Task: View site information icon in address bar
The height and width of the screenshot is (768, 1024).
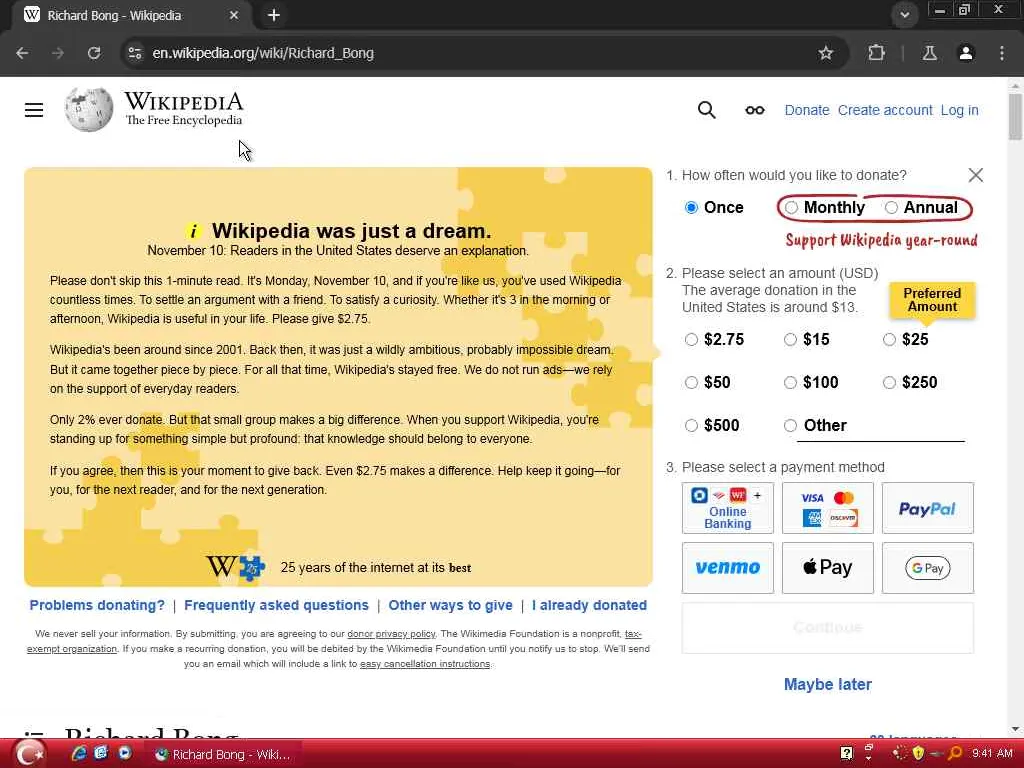Action: coord(135,53)
